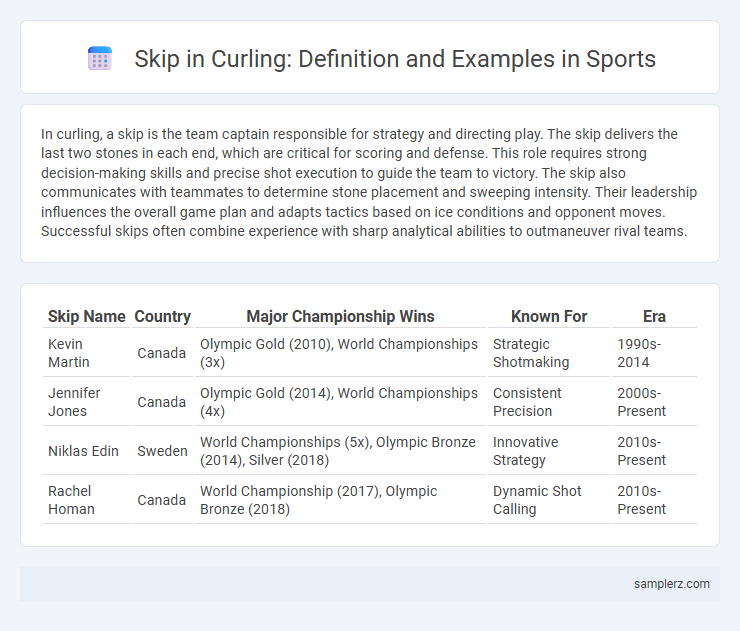740x631 pixels.
Task: Click the 'World Championships (5x), Olympic Bronze' cell
Action: click(340, 451)
